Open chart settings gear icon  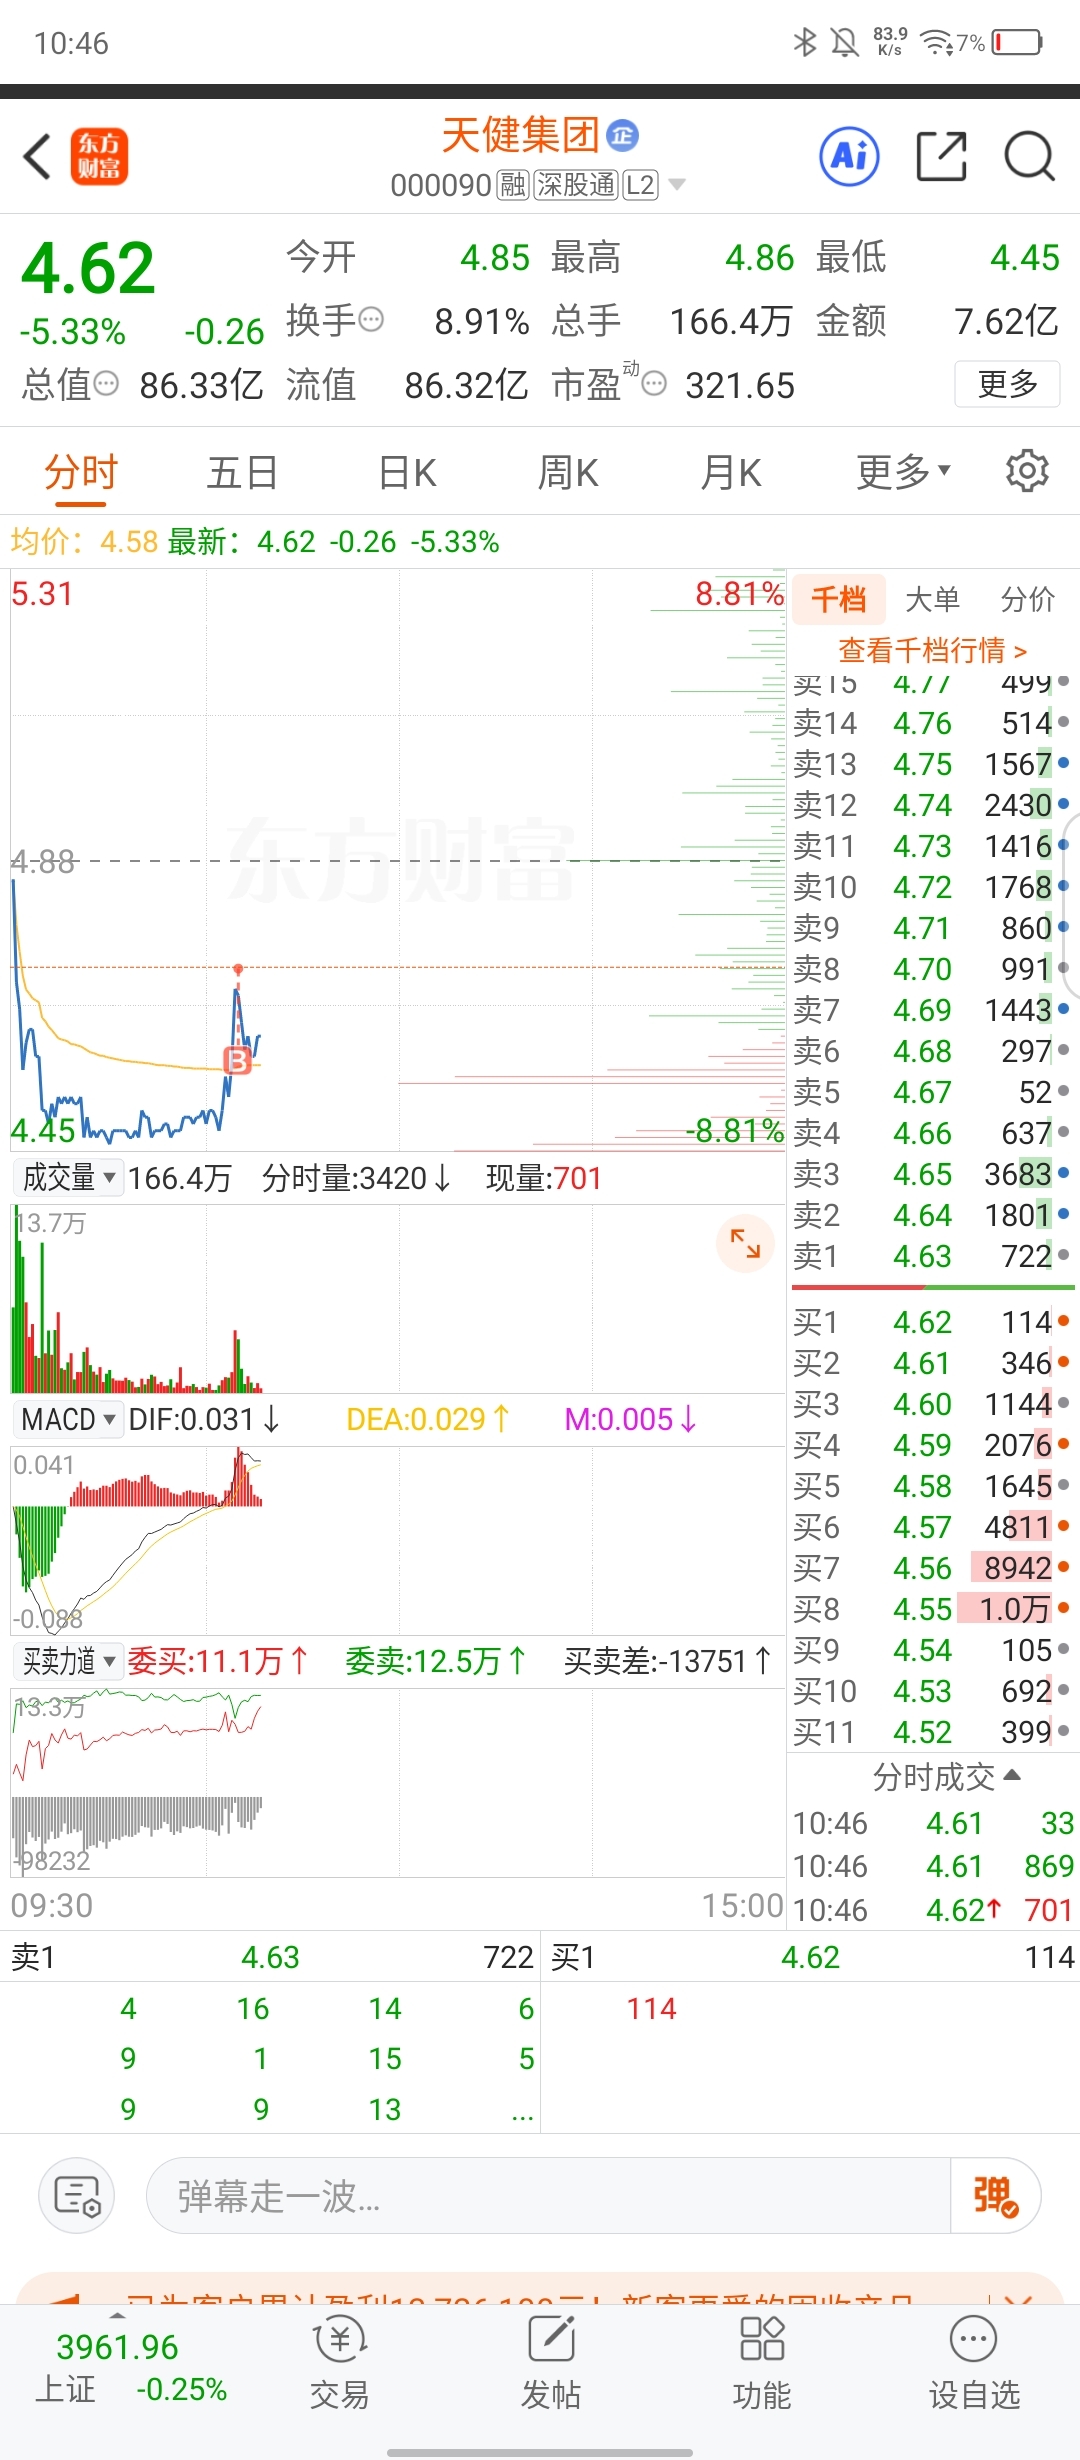(x=1027, y=470)
